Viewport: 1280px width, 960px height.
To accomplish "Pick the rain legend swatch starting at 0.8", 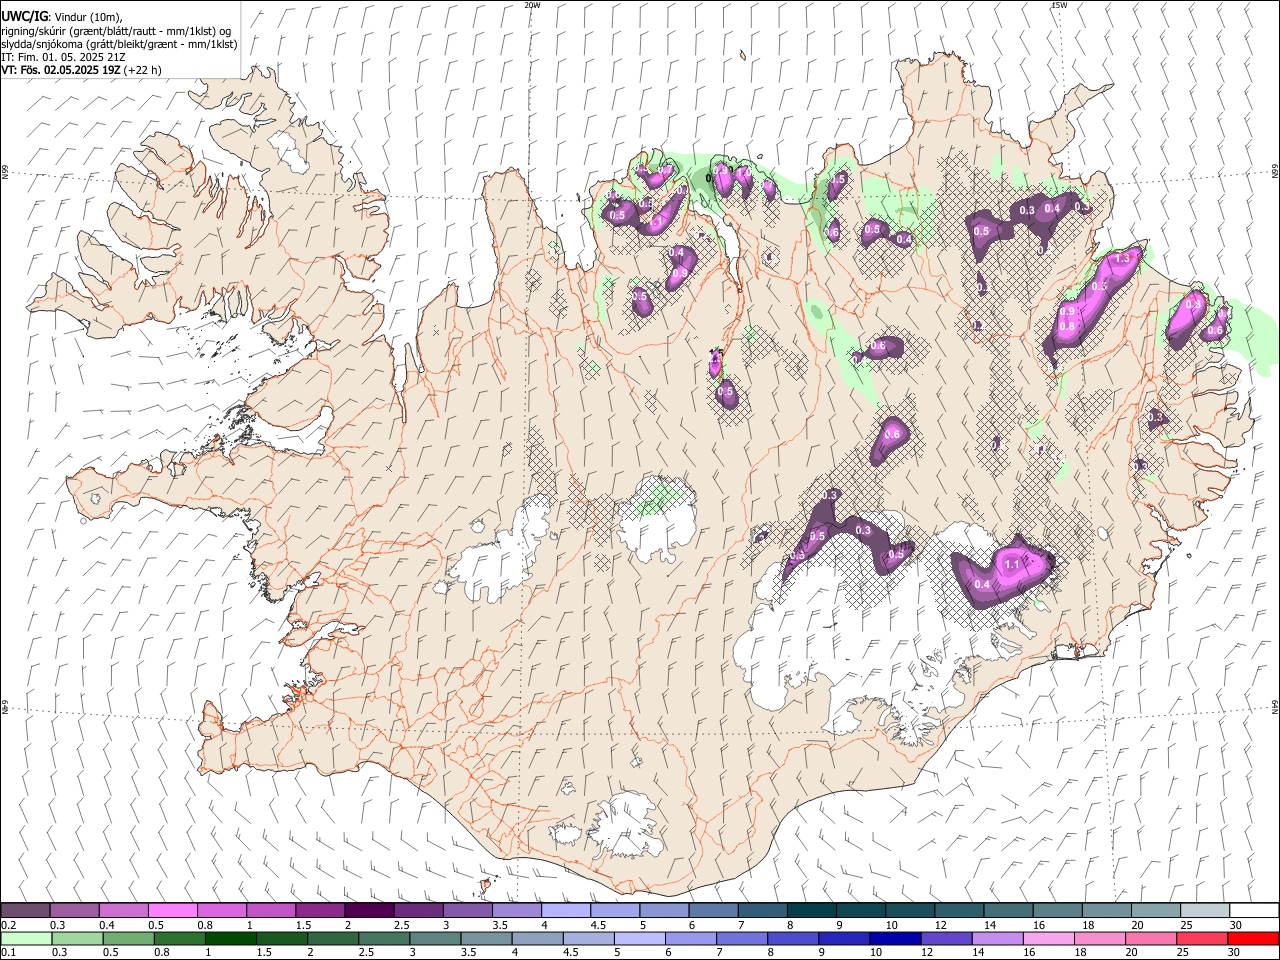I will [x=179, y=938].
